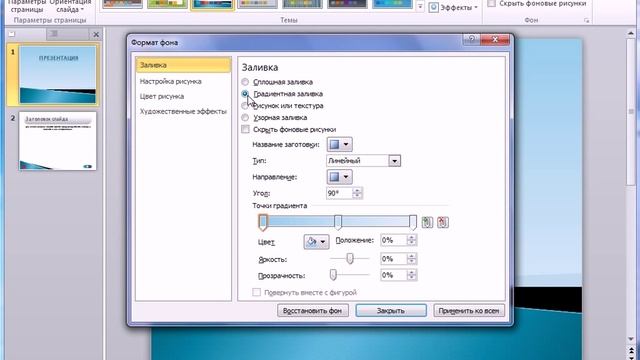Click the Прозрачность spinner arrows
640x360 pixels.
point(411,275)
